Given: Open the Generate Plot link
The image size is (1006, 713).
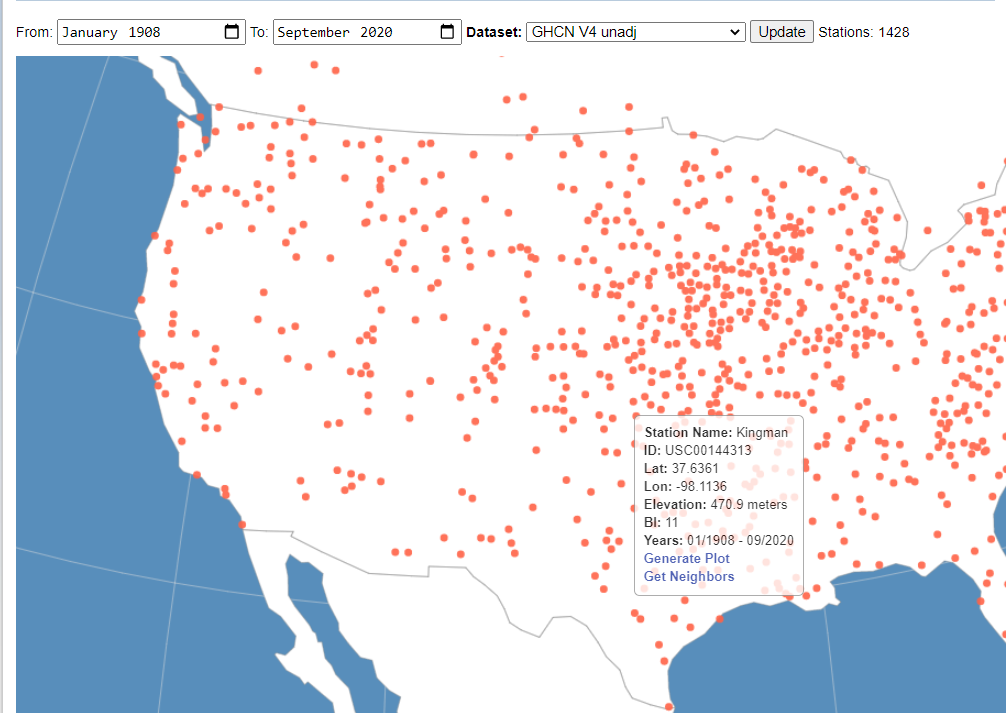Looking at the screenshot, I should tap(686, 558).
